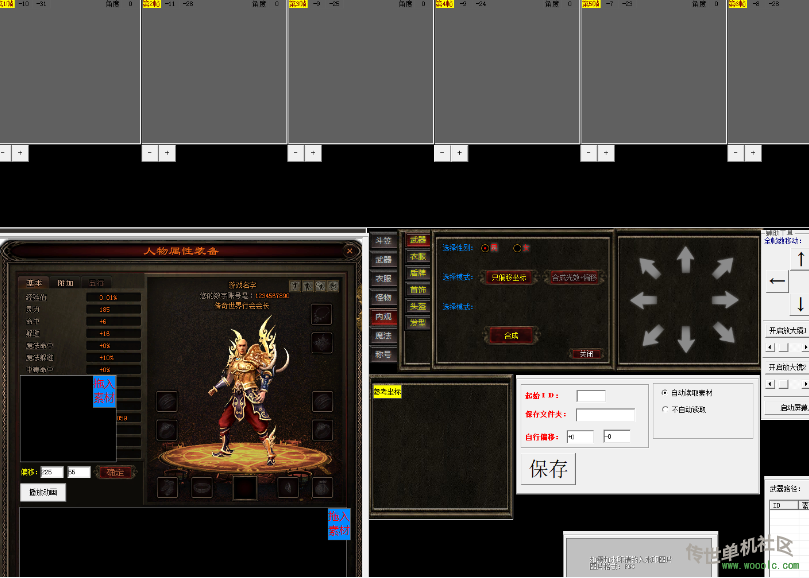Select the 自动读取素材 radio option
Viewport: 809px width, 578px height.
[665, 393]
